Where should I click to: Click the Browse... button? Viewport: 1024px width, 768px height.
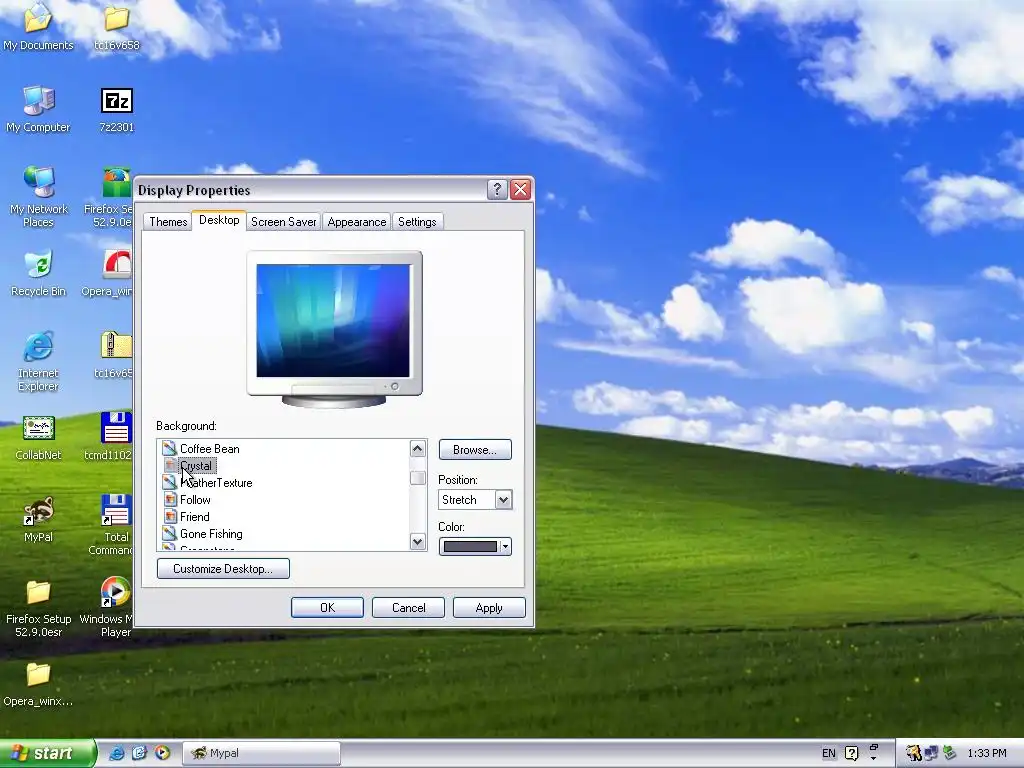pyautogui.click(x=475, y=449)
